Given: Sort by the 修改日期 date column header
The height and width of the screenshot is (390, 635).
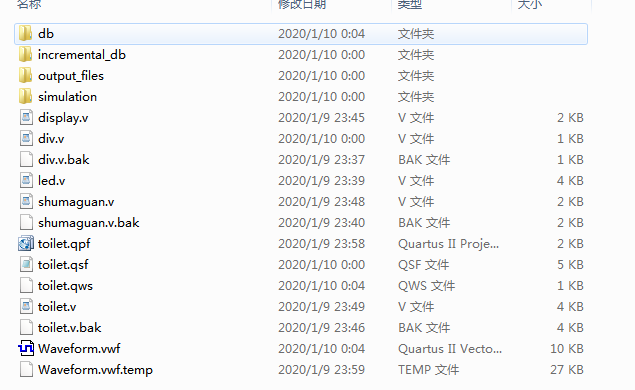Looking at the screenshot, I should coord(302,4).
